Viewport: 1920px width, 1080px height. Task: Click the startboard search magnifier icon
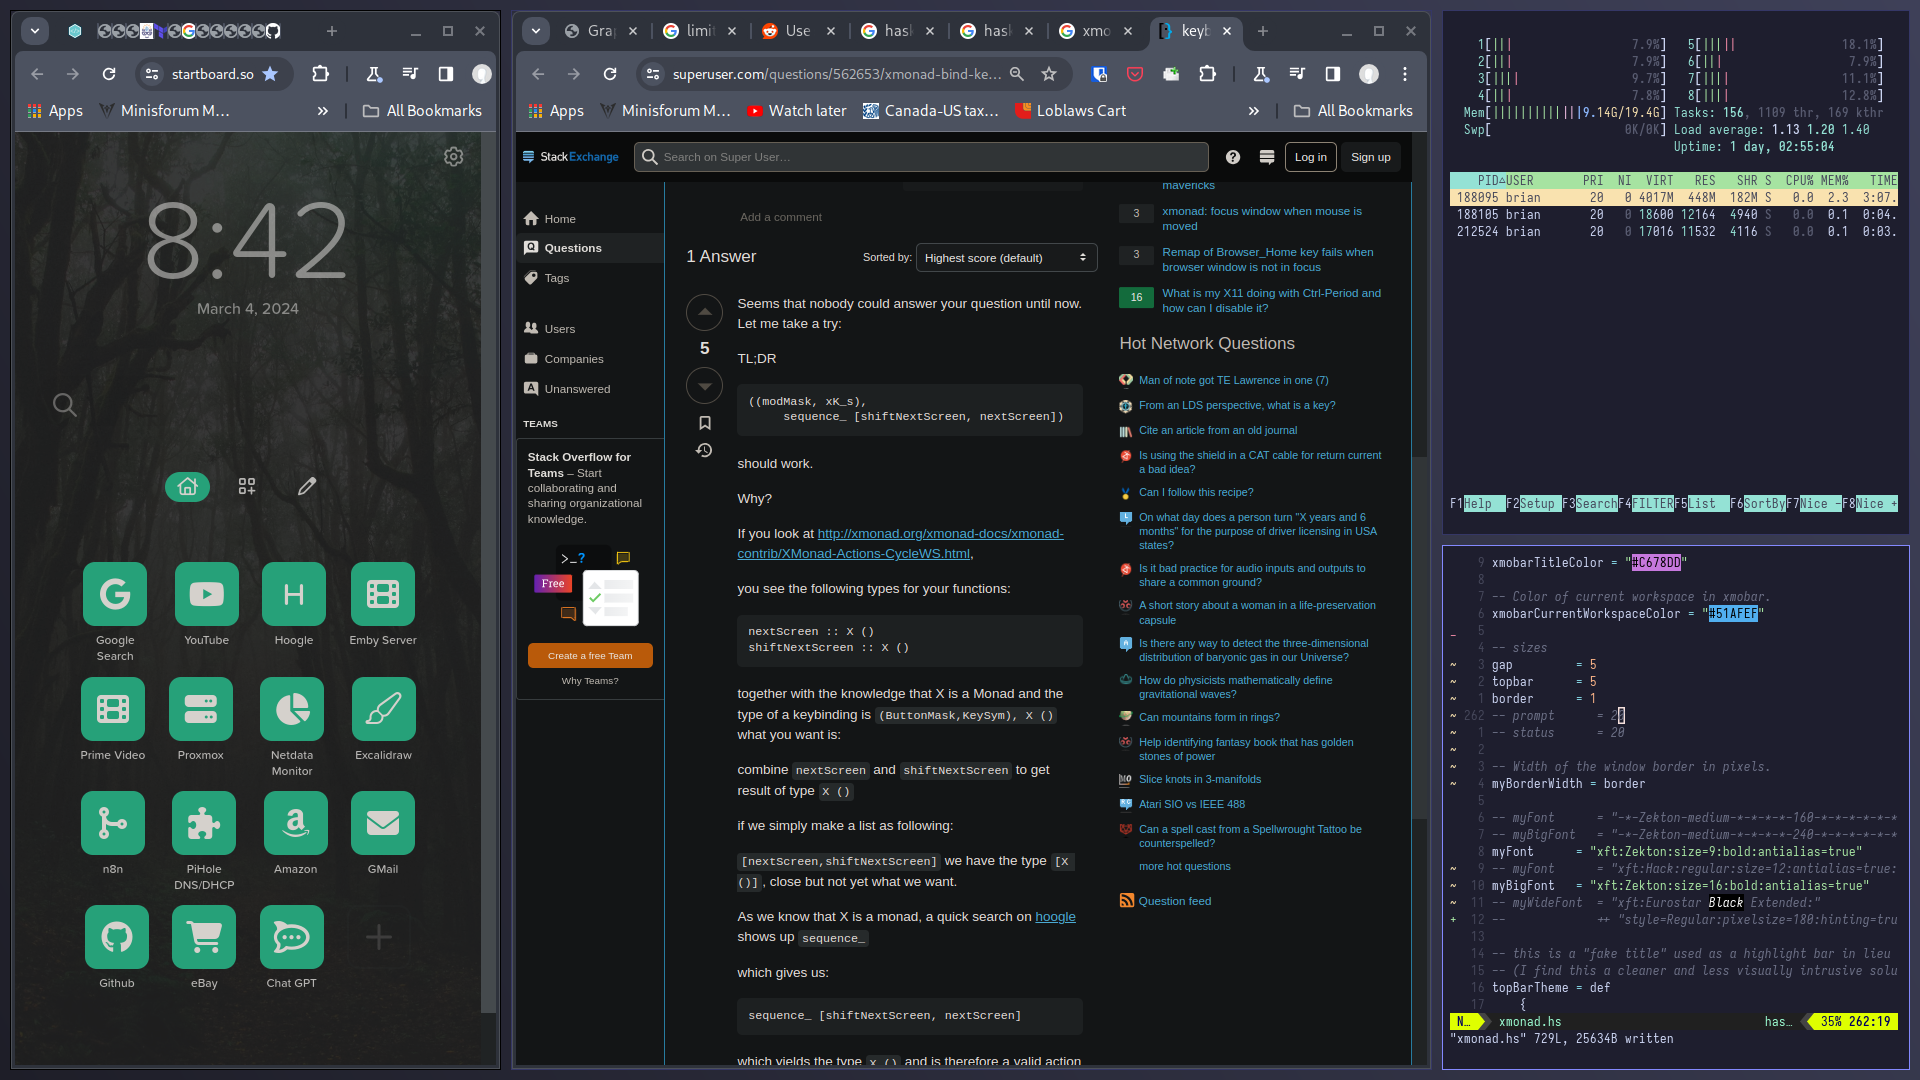tap(65, 405)
